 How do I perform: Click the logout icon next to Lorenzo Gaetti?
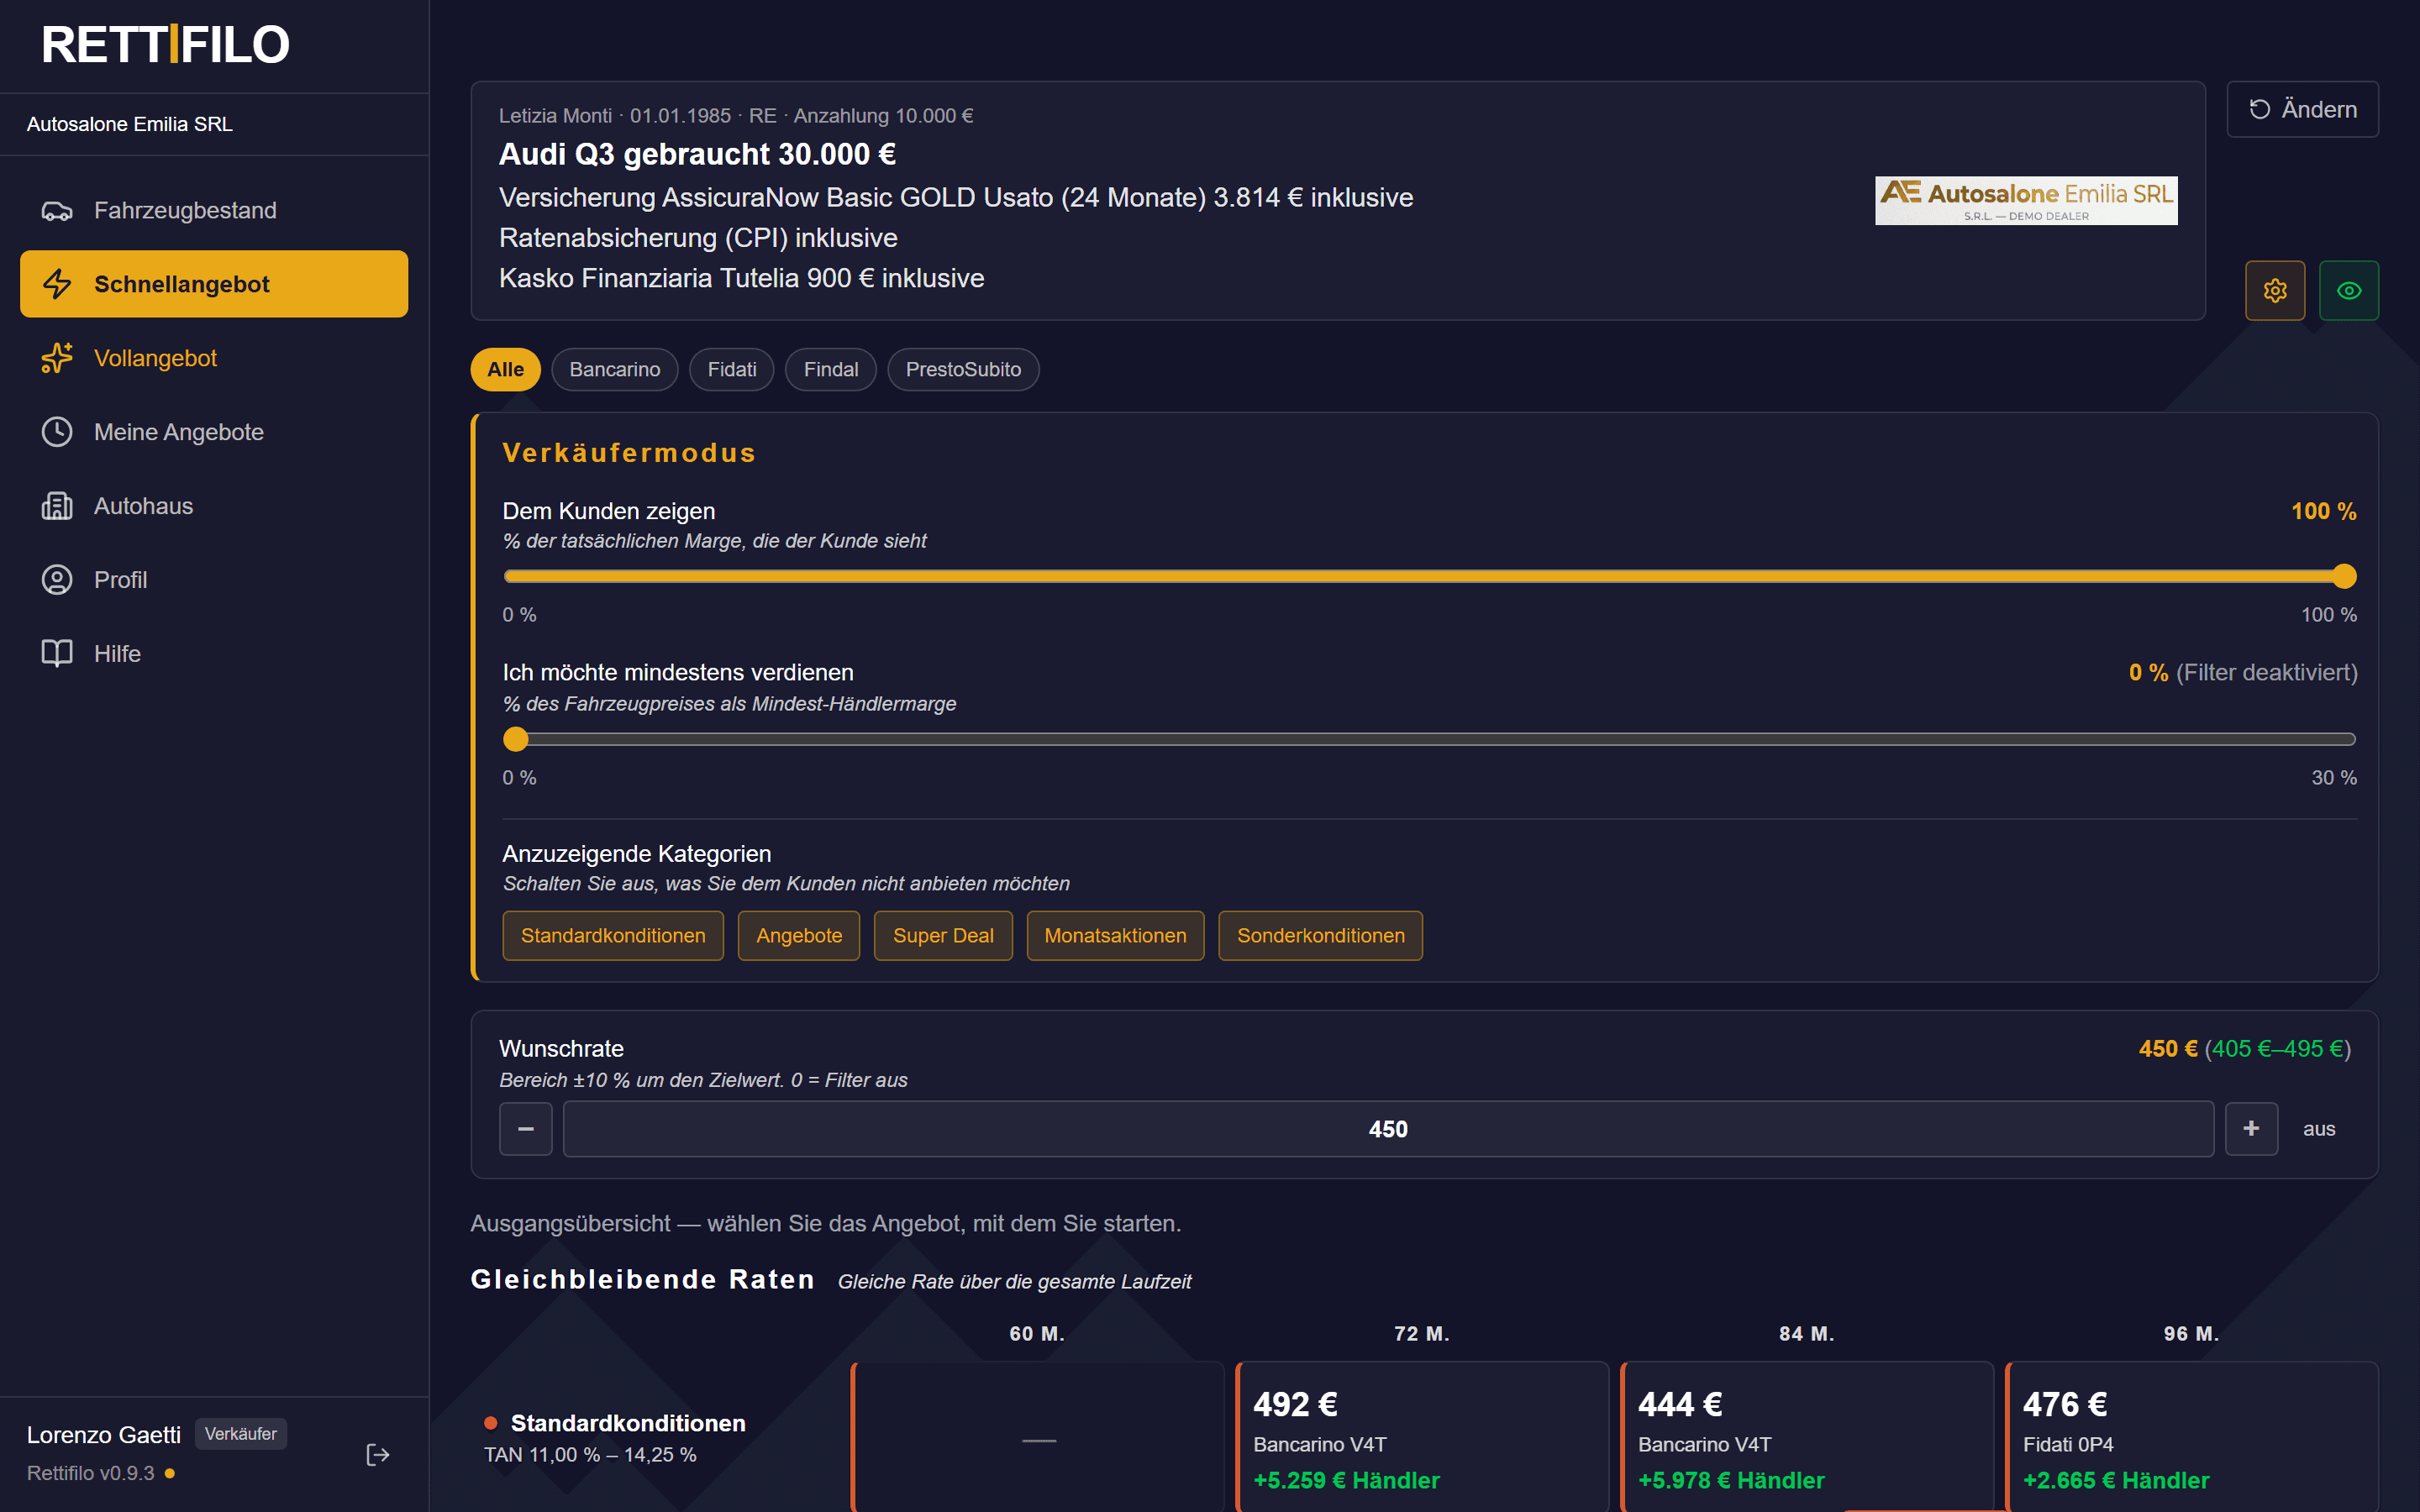378,1455
